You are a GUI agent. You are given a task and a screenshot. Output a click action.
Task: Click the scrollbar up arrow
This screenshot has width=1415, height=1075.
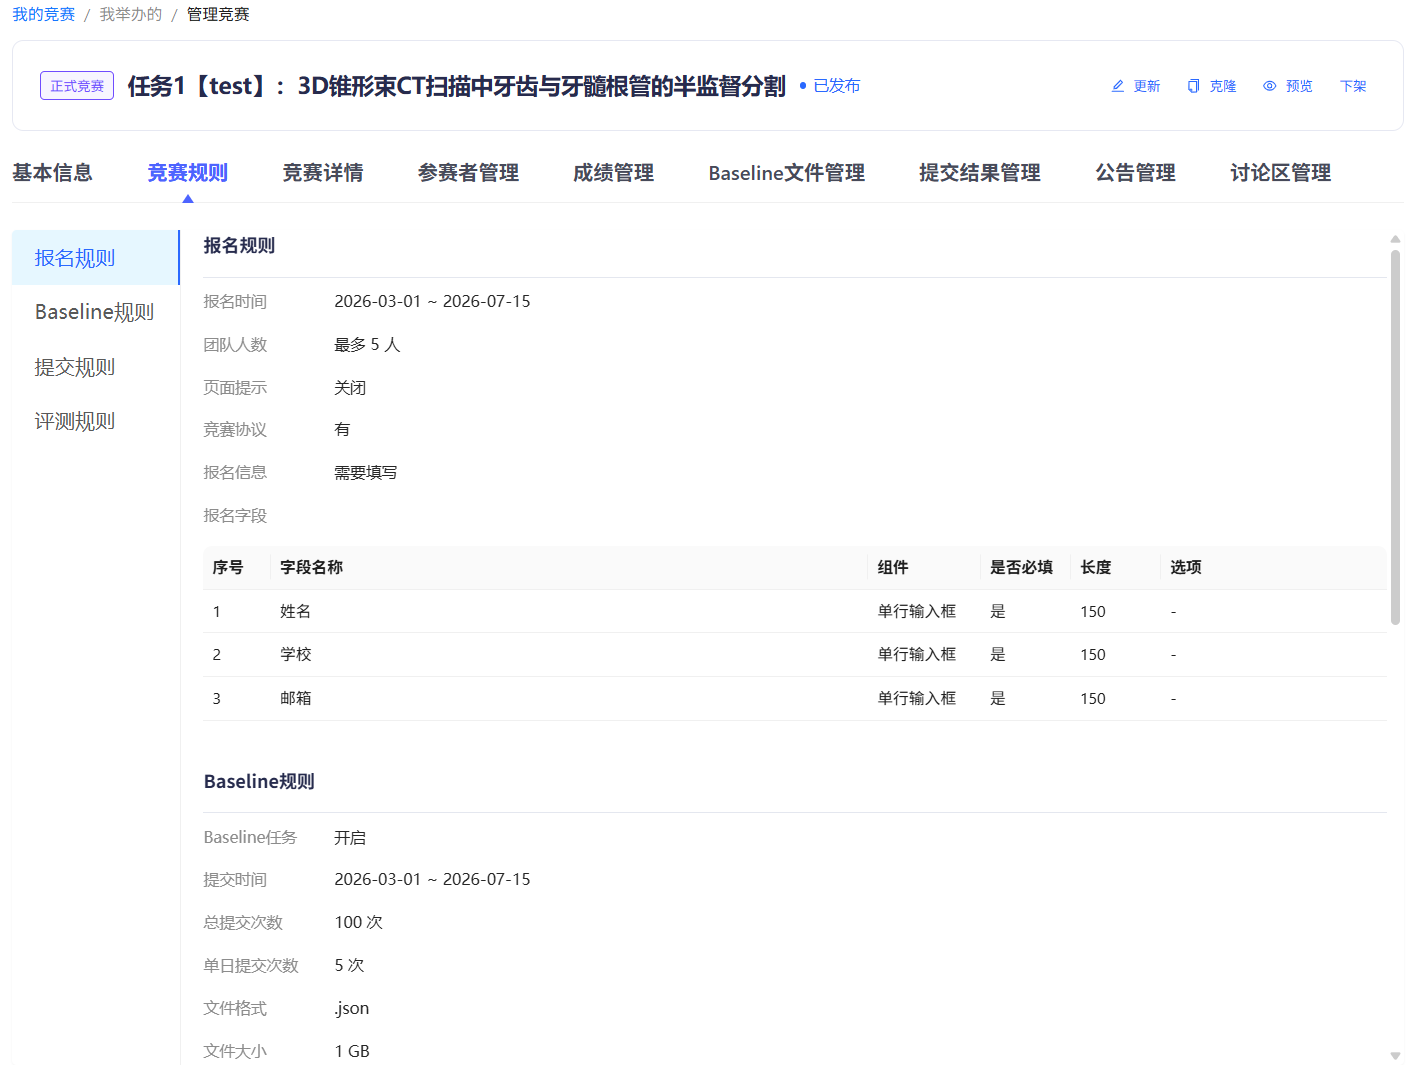(1395, 239)
